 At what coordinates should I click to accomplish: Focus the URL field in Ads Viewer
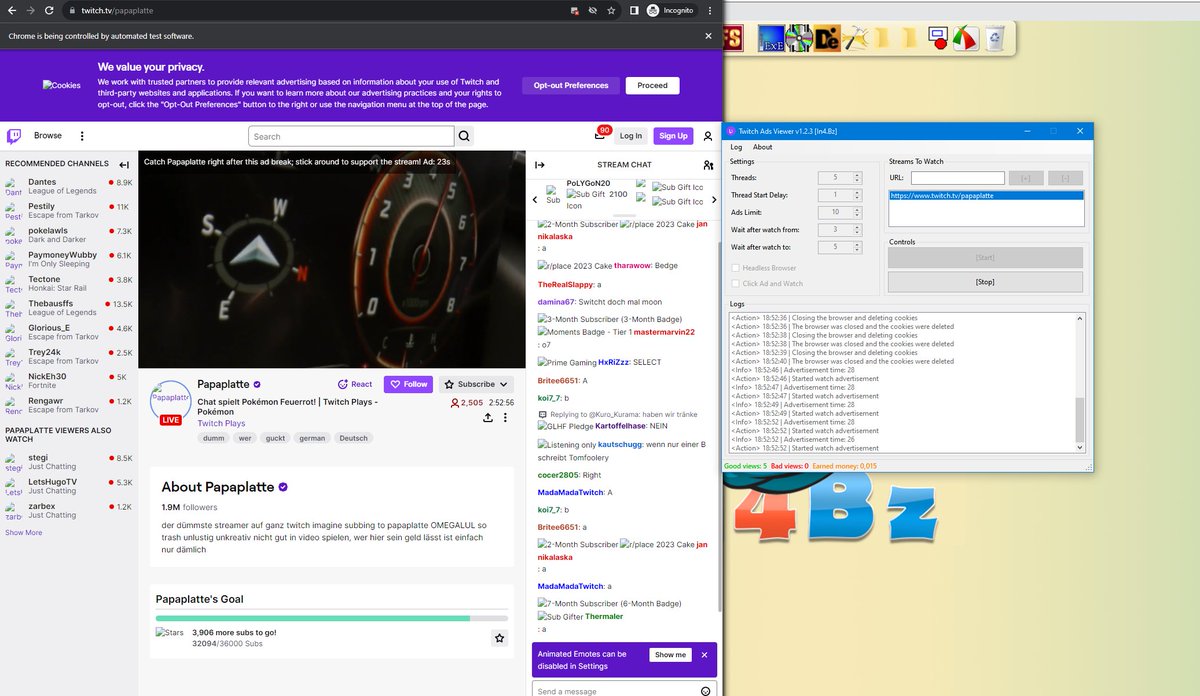coord(957,178)
